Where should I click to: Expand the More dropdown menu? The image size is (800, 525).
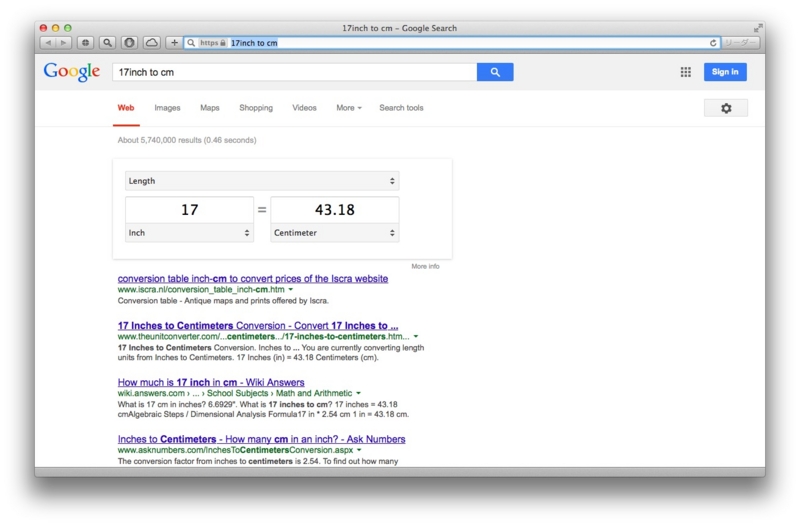(x=349, y=108)
